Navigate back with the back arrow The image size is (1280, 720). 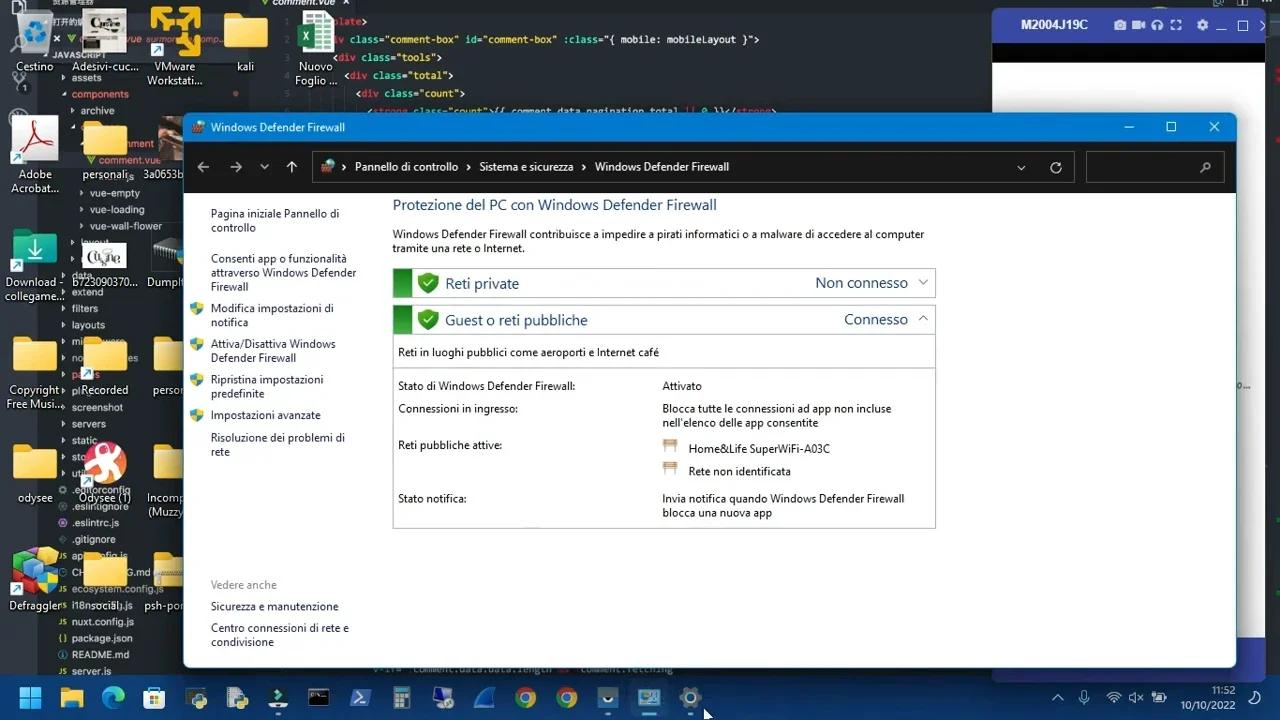tap(203, 166)
